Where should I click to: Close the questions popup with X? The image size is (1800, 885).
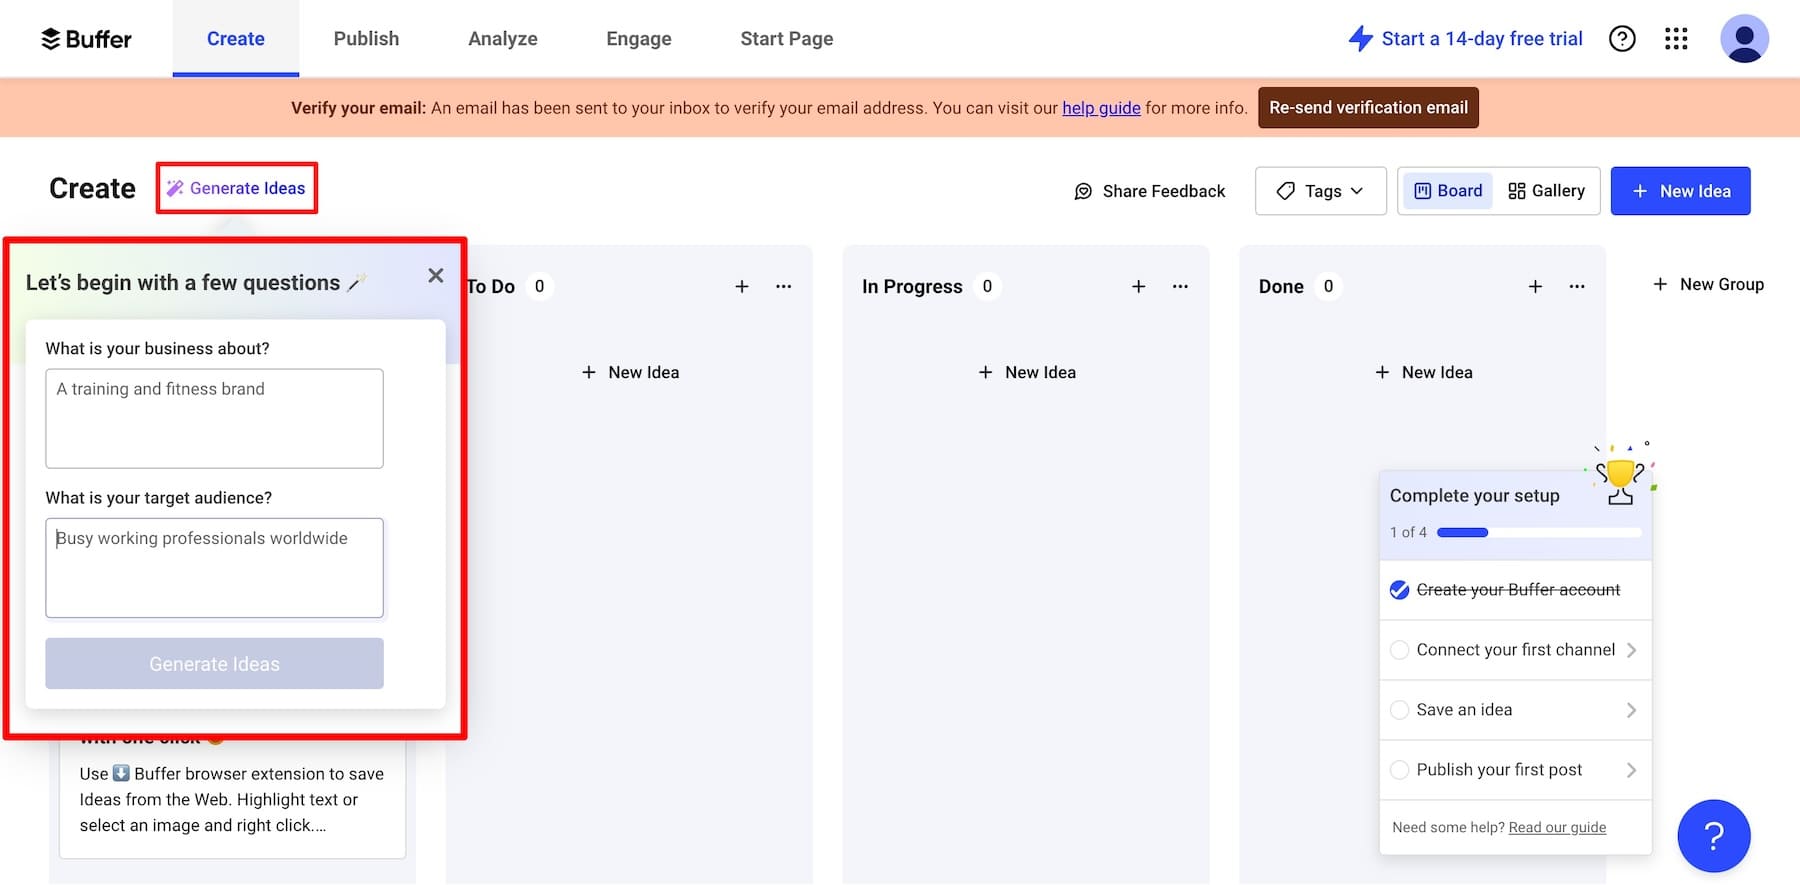tap(435, 275)
